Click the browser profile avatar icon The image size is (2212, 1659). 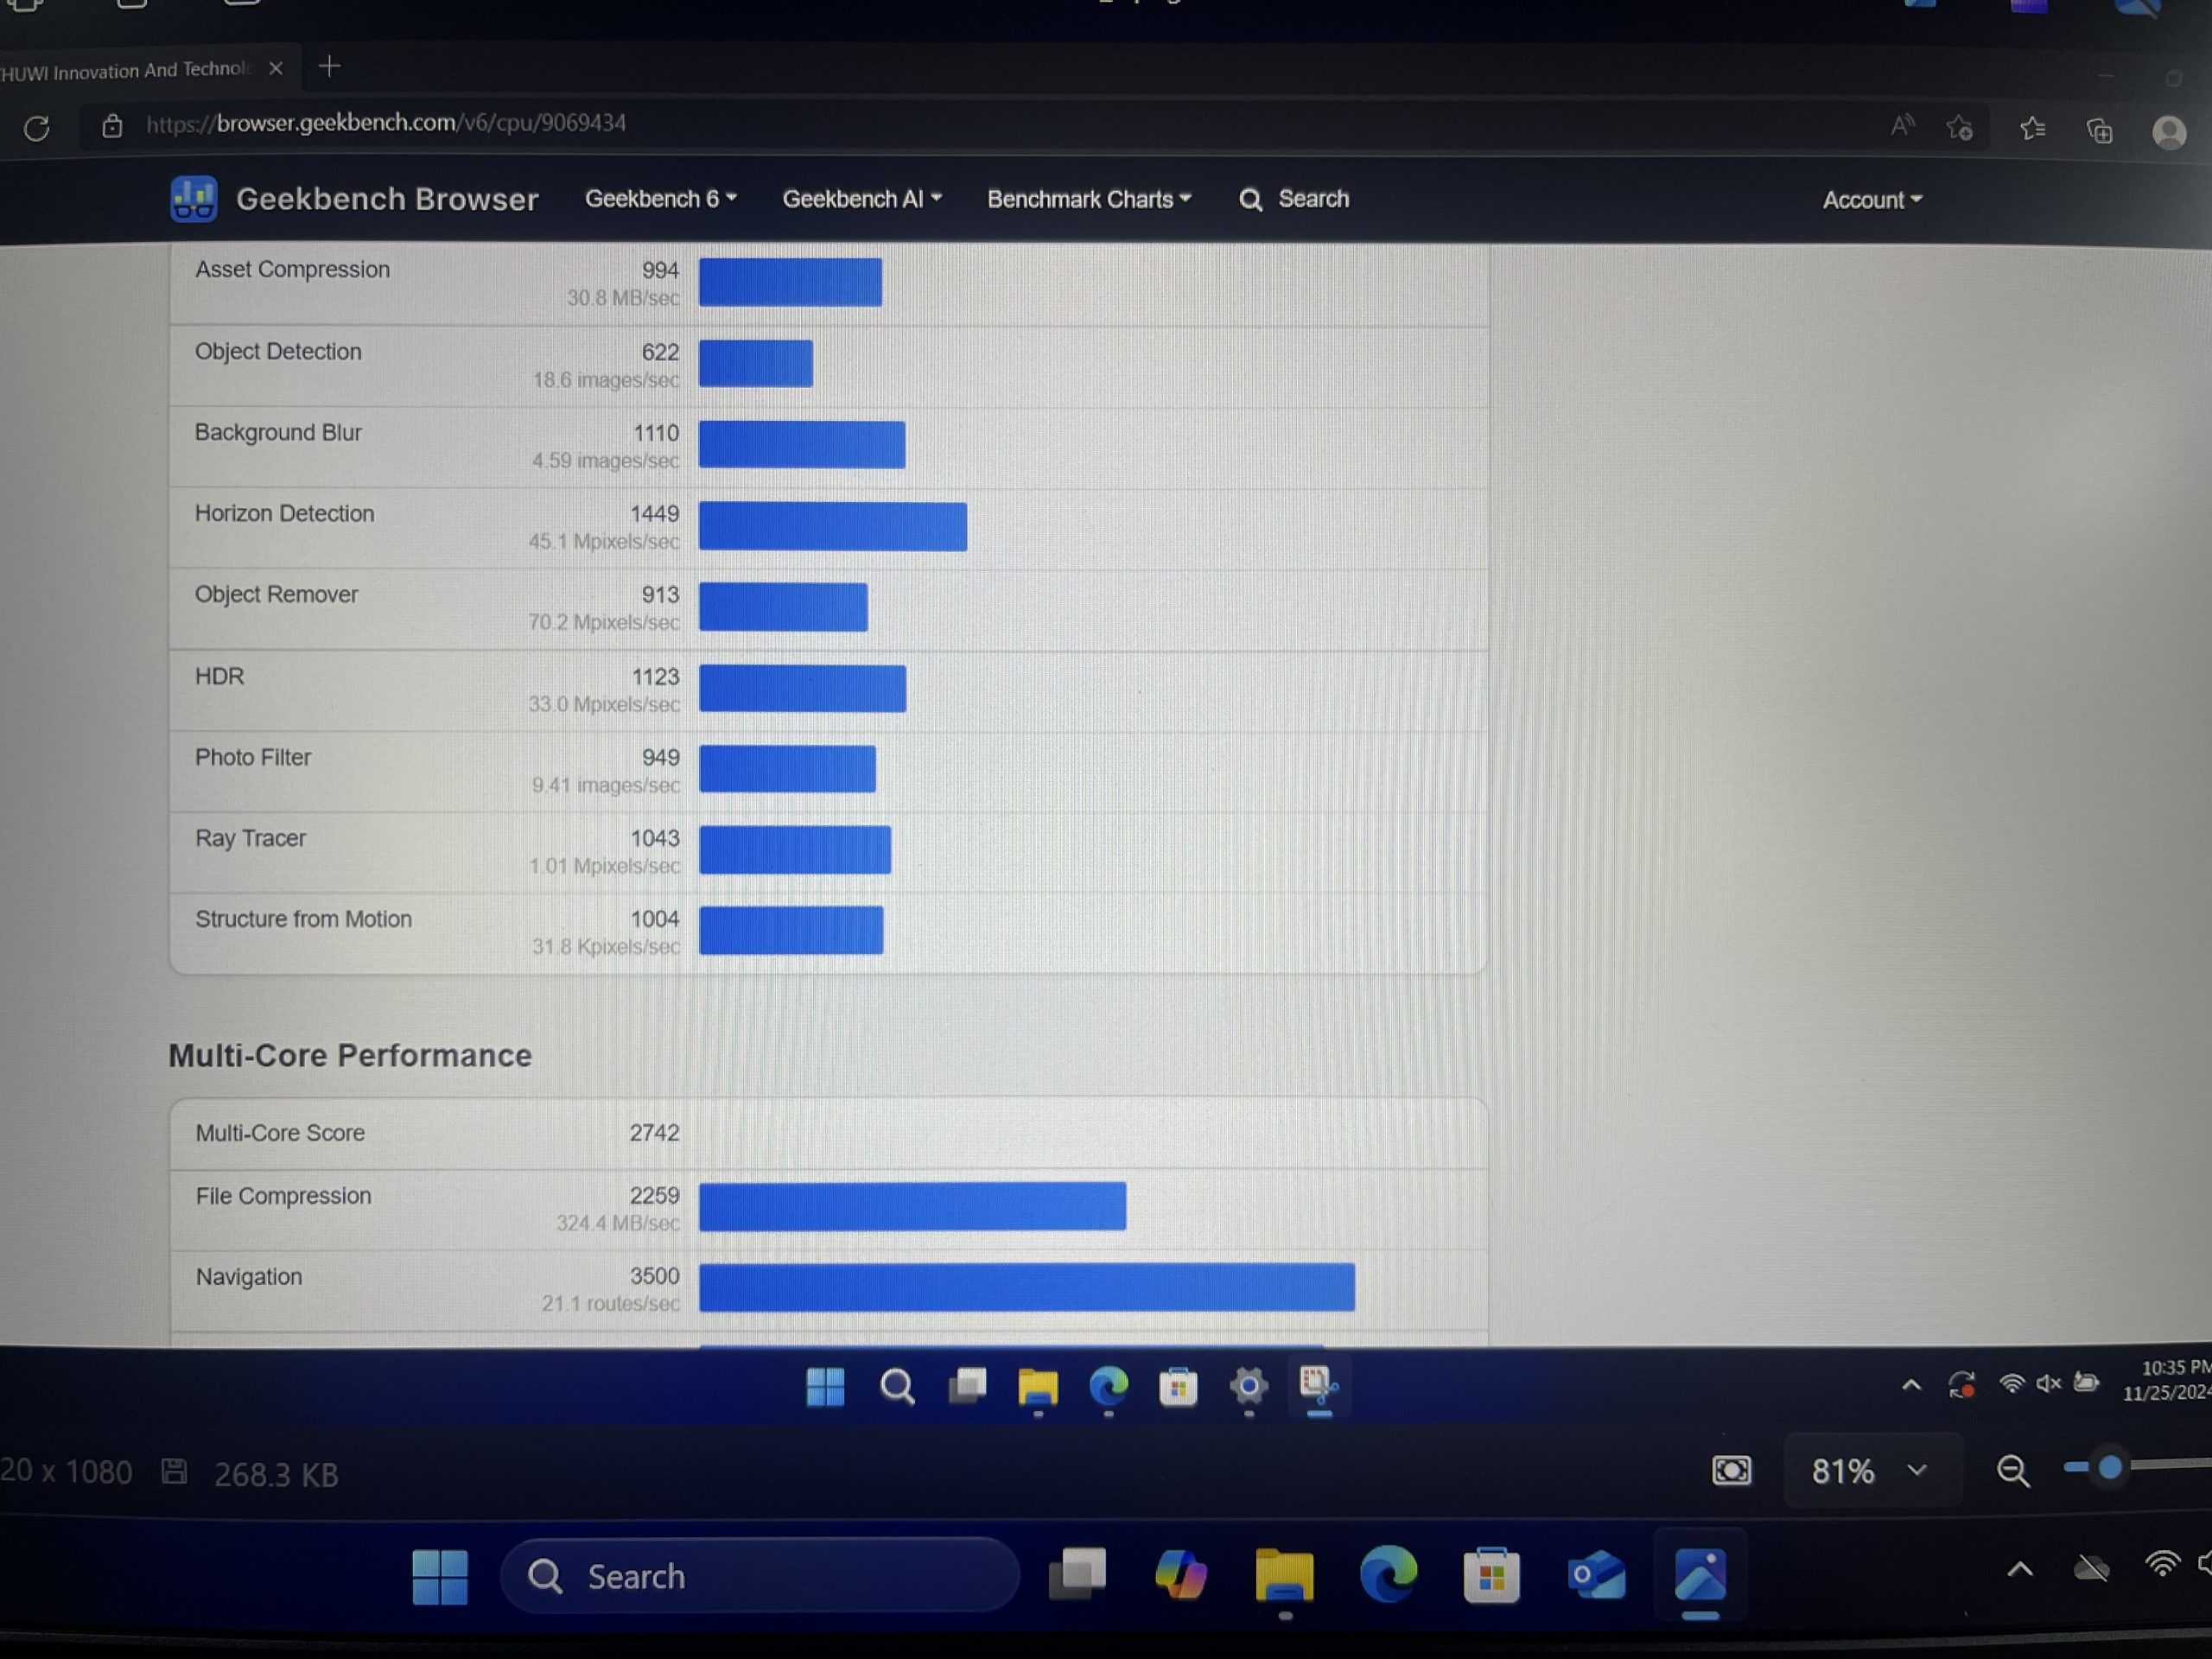[x=2168, y=132]
